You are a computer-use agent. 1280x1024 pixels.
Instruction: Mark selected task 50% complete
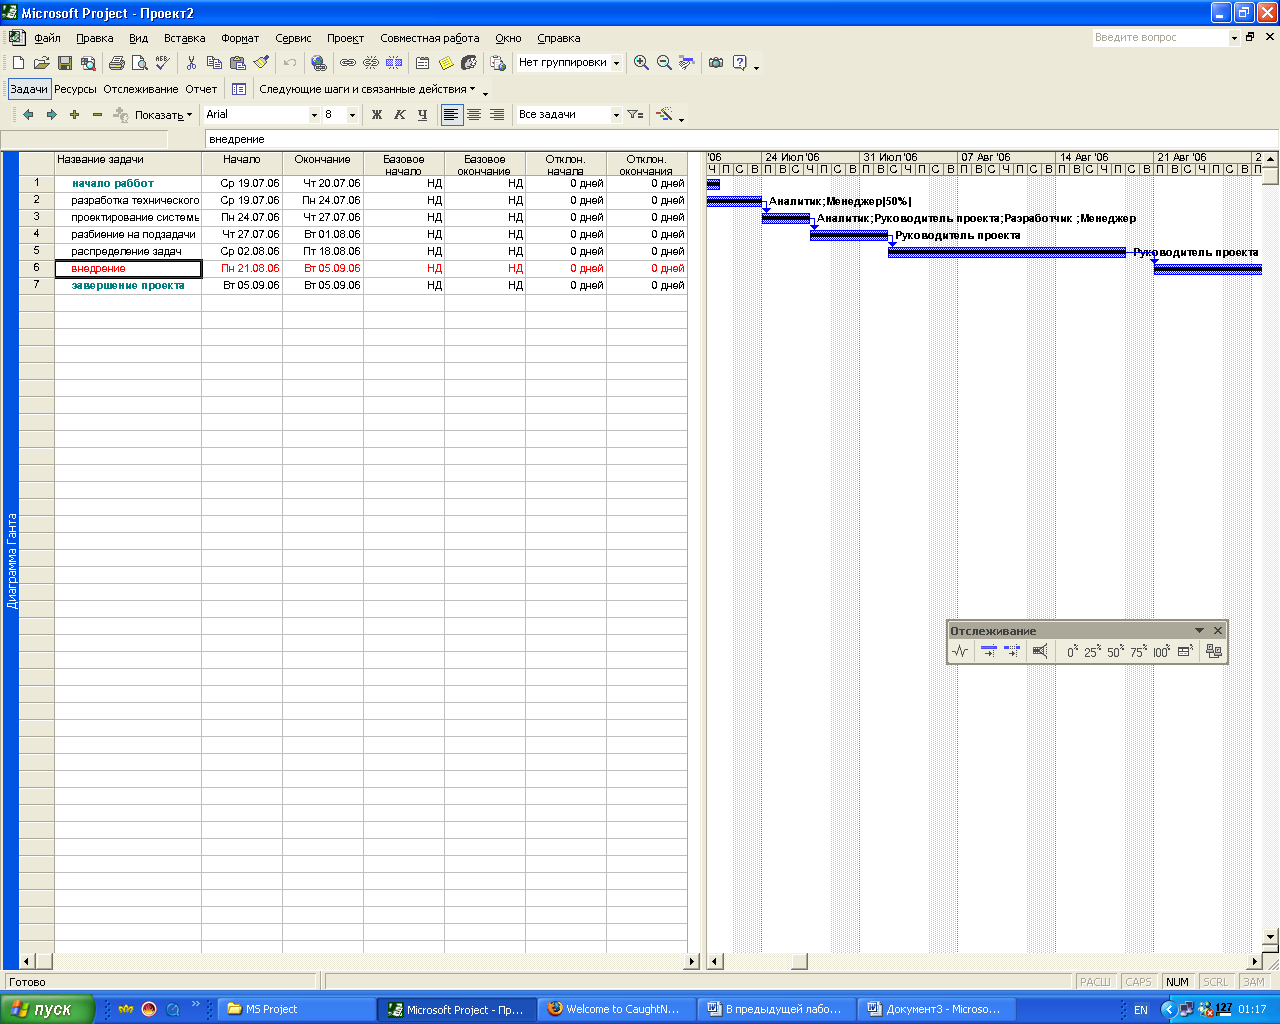click(1115, 652)
